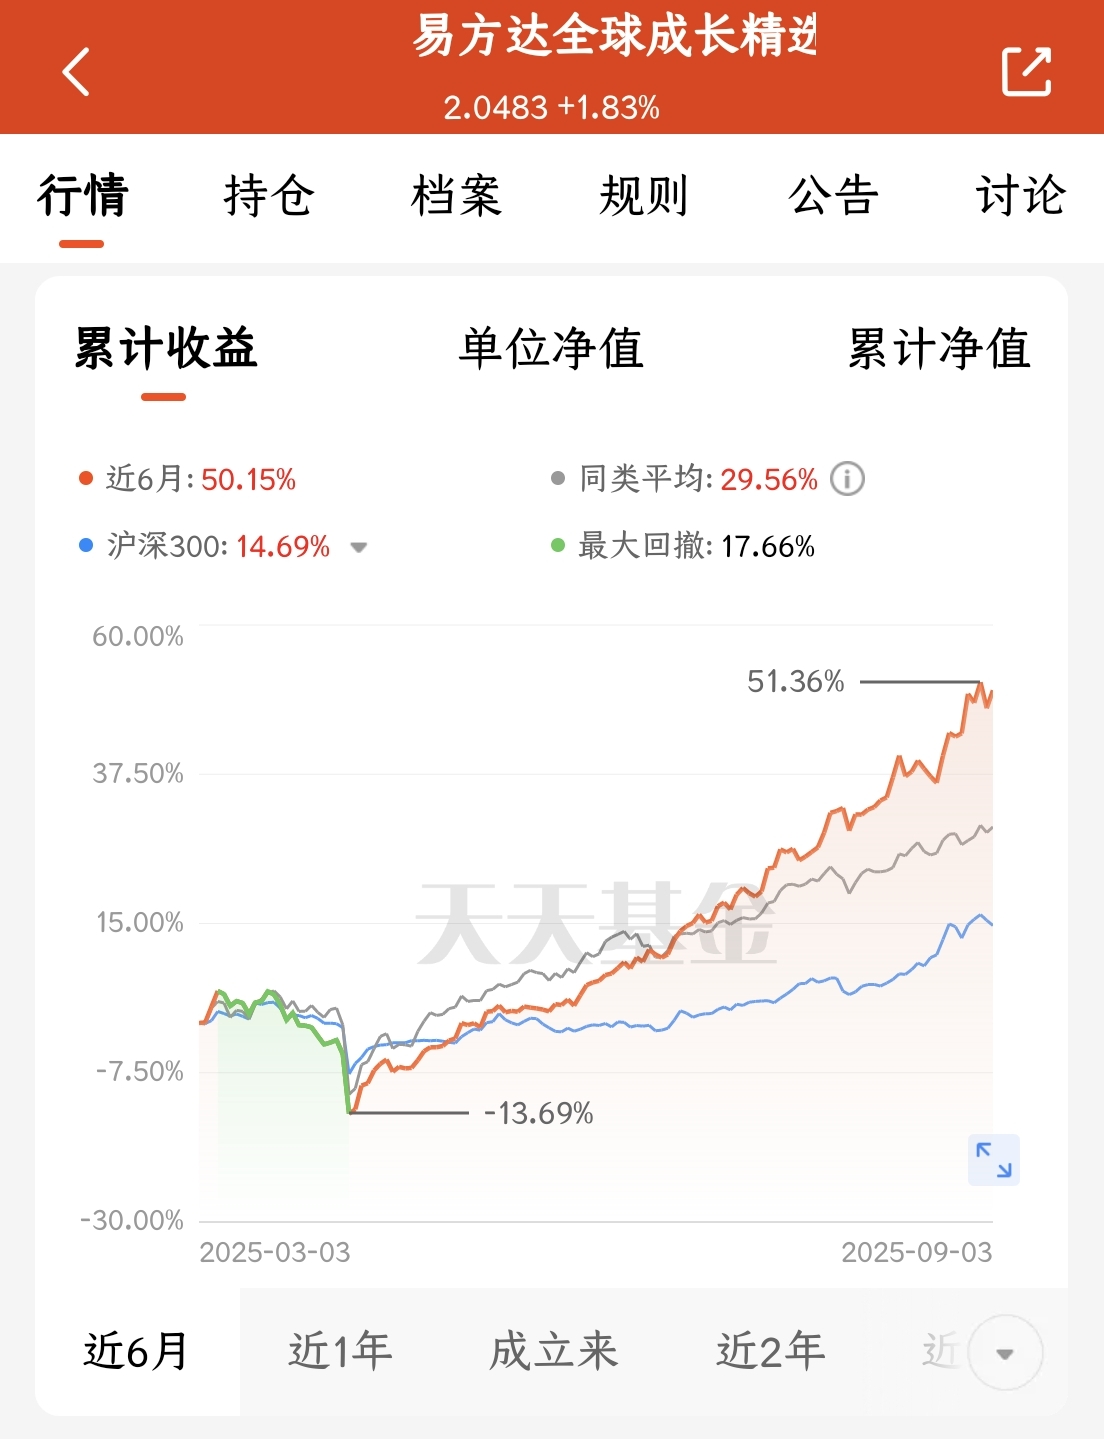
Task: Open the share icon in header
Action: [x=1027, y=71]
